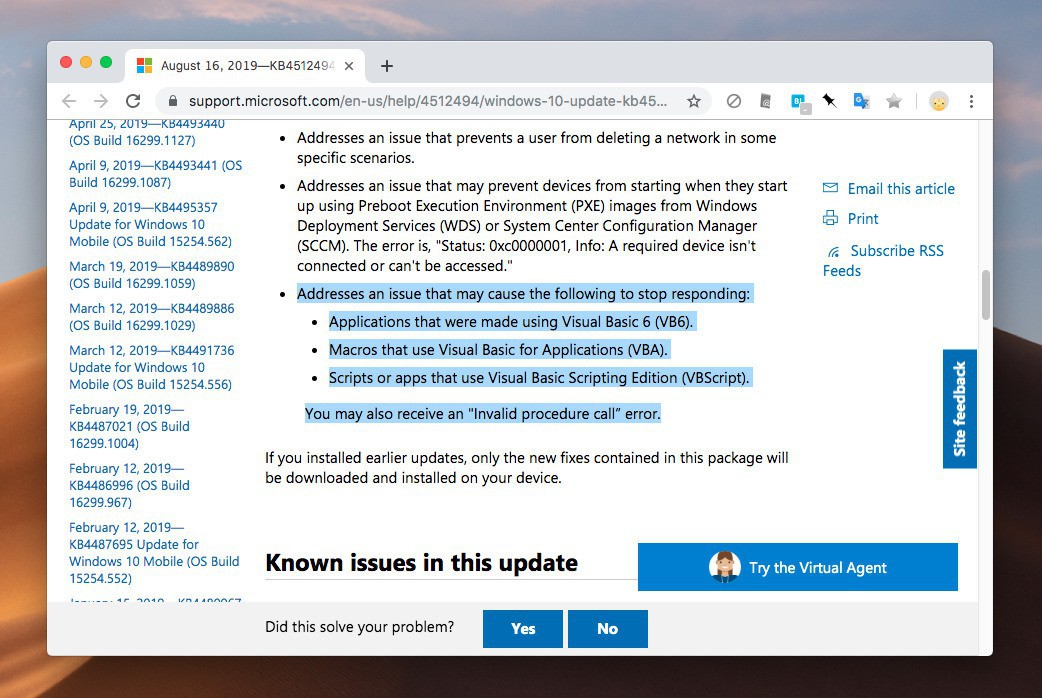
Task: Click the "Invalid procedure call" error sentence
Action: click(482, 413)
